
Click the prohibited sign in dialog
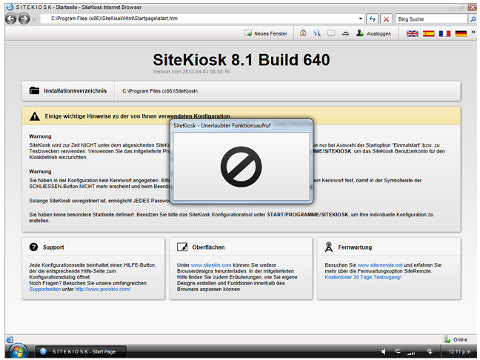tap(241, 167)
